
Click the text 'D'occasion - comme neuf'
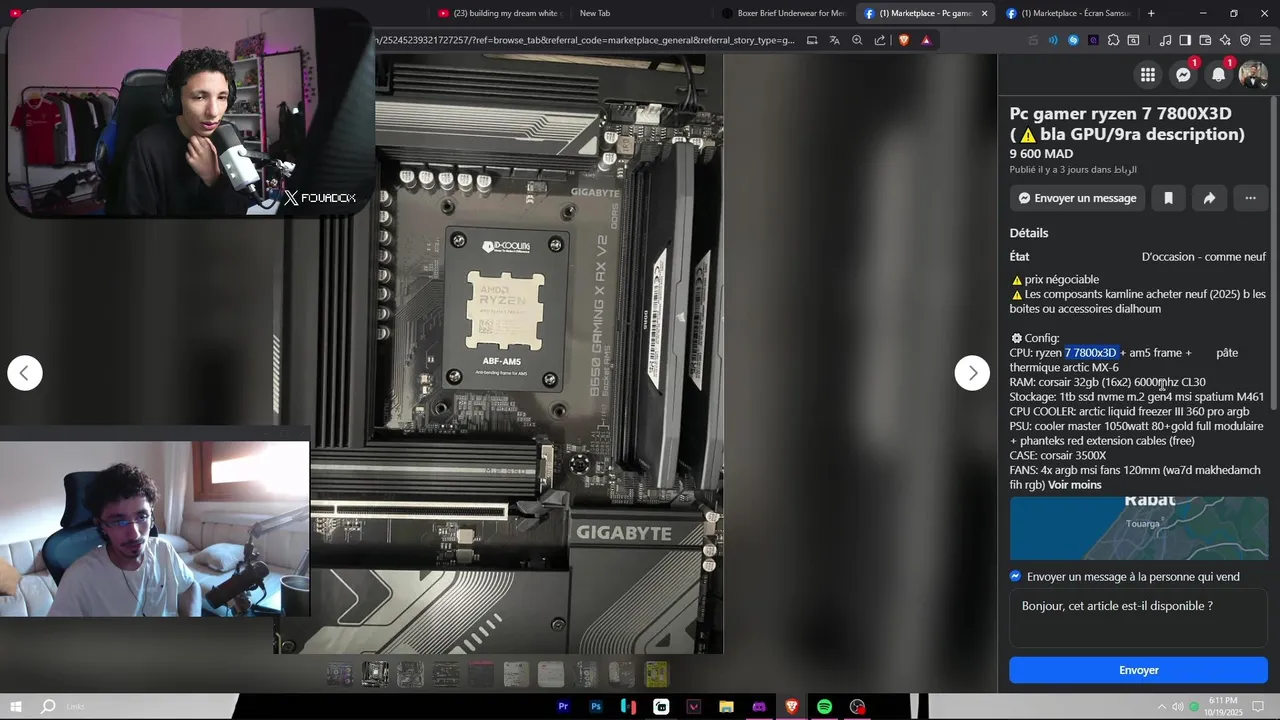(1204, 257)
